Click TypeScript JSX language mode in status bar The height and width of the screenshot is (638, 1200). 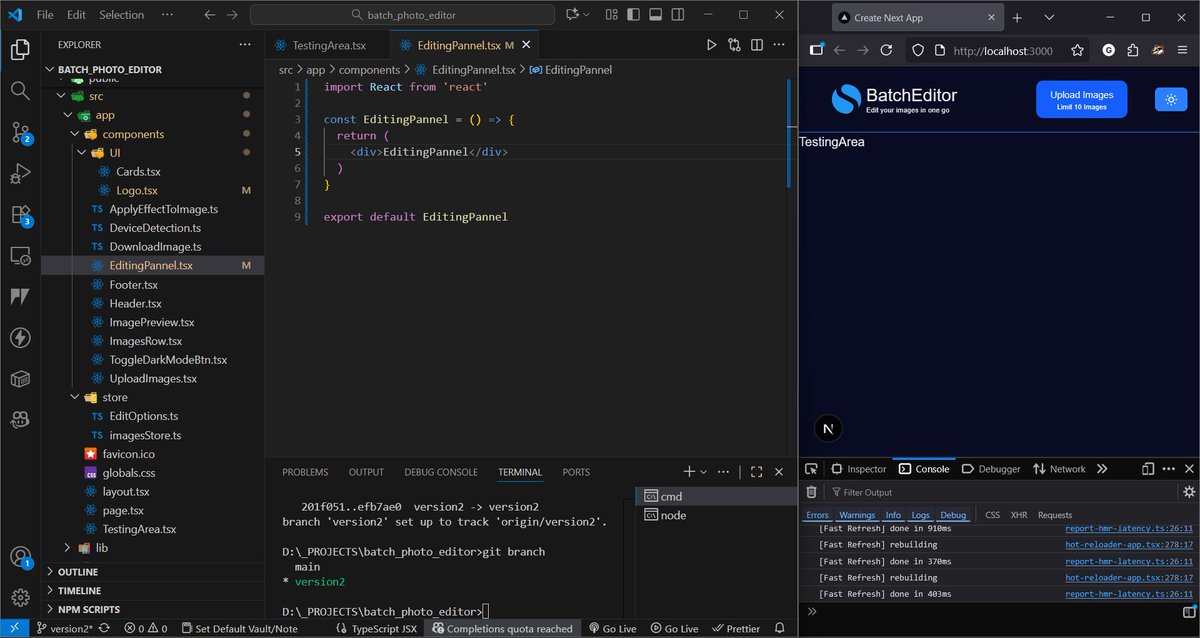[x=376, y=628]
